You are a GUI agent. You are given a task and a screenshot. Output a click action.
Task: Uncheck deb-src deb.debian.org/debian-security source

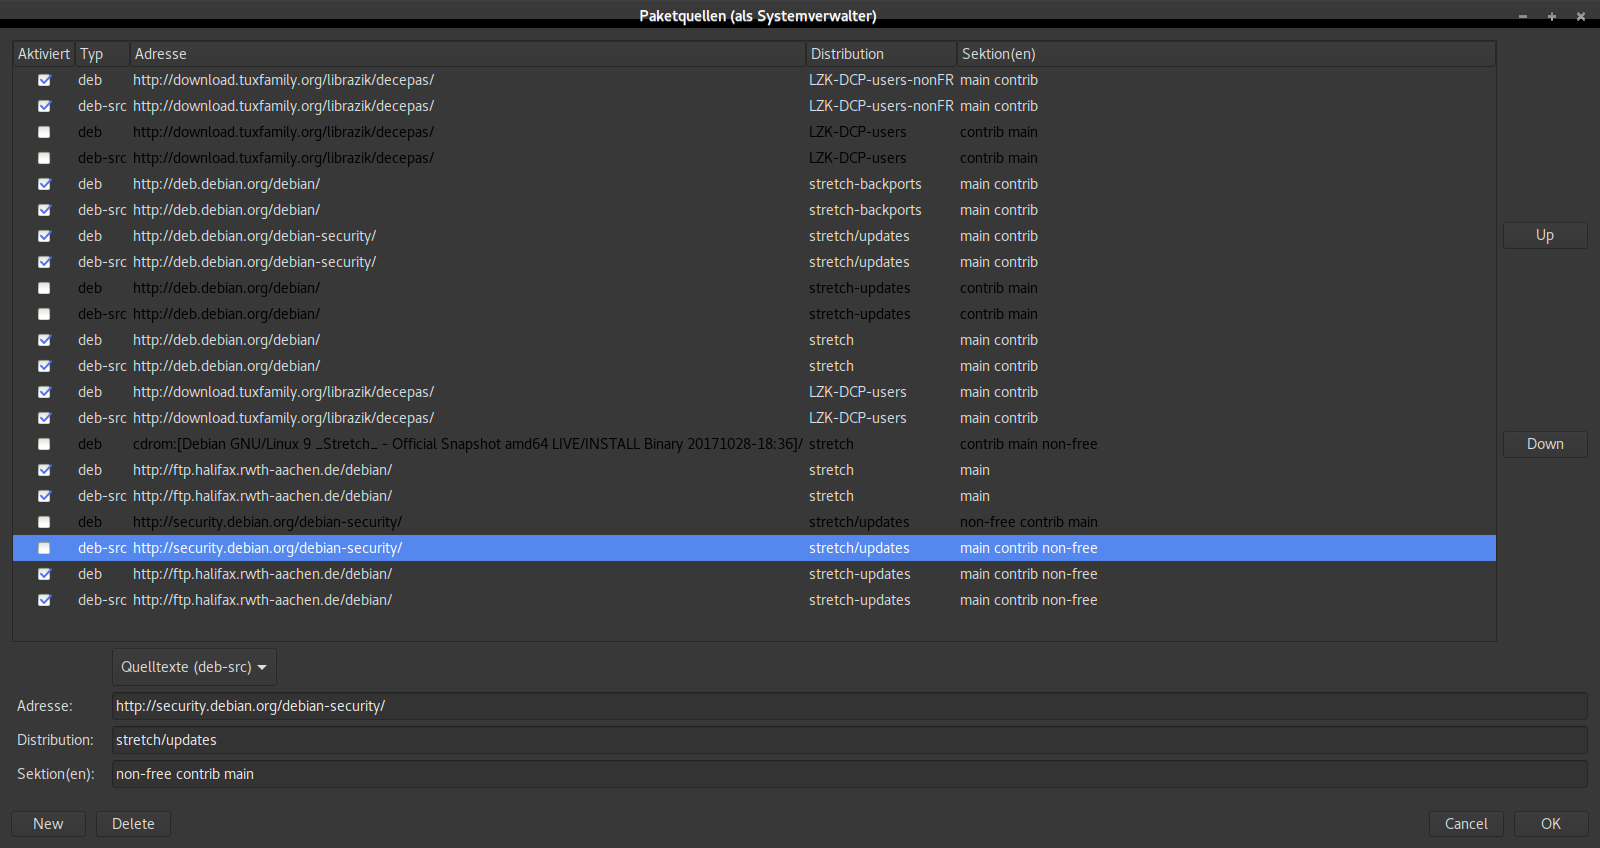44,262
